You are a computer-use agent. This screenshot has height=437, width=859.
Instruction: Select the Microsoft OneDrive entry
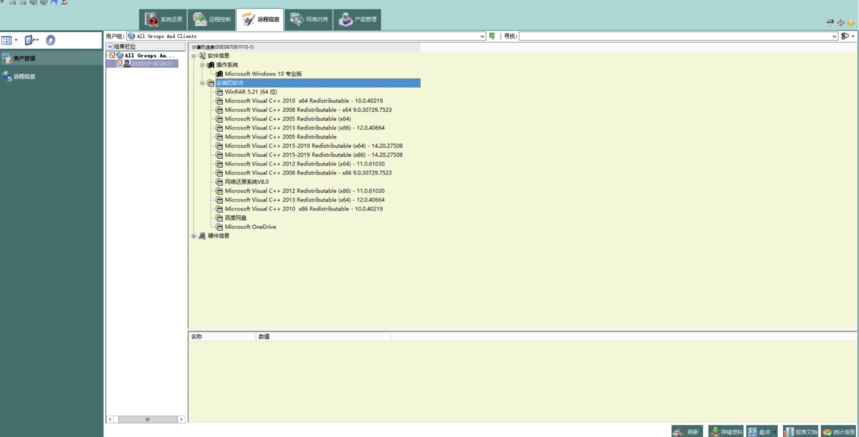coord(250,227)
